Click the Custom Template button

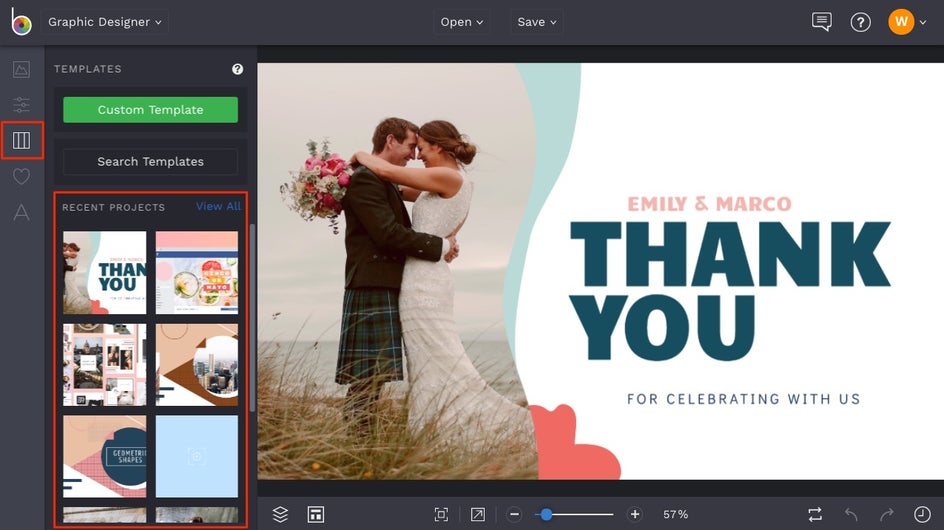[x=151, y=110]
